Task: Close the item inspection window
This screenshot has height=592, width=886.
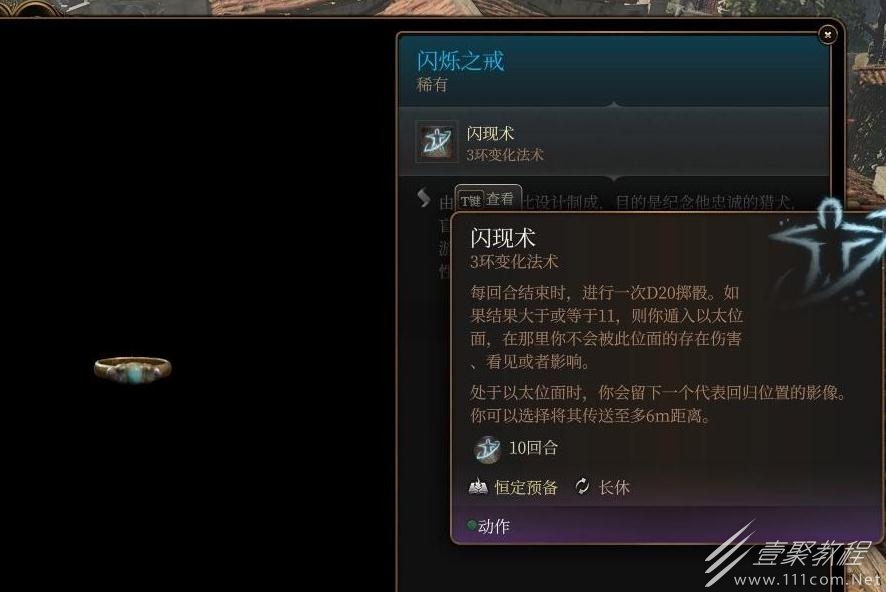Action: click(x=828, y=35)
